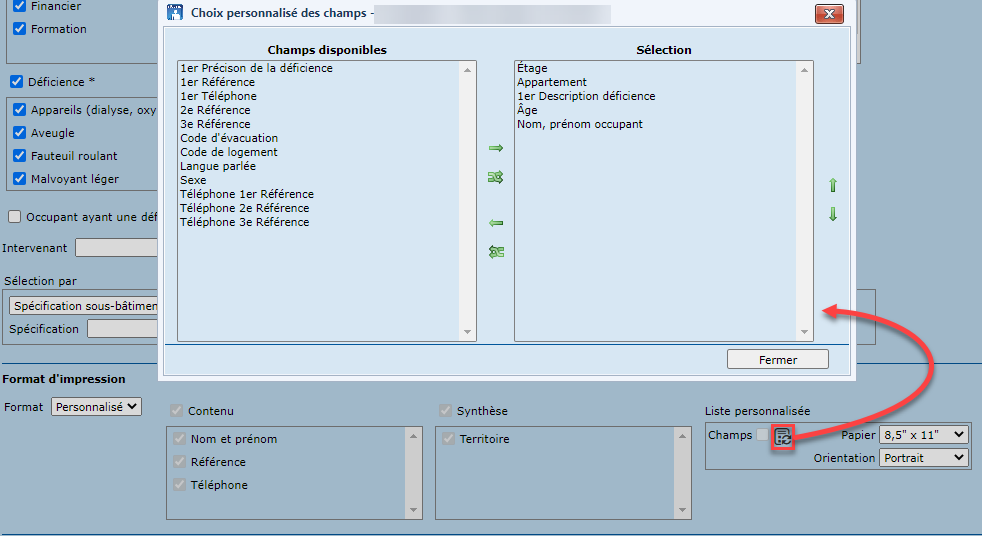Click the Champs disponibles list scrollbar down arrow
Viewport: 982px width, 536px height.
click(x=467, y=333)
